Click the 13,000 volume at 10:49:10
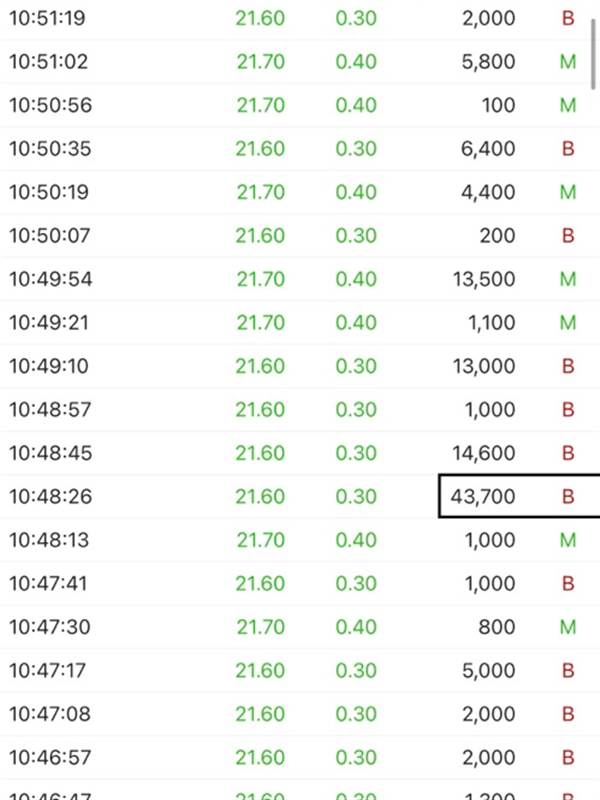600x800 pixels. (x=484, y=366)
